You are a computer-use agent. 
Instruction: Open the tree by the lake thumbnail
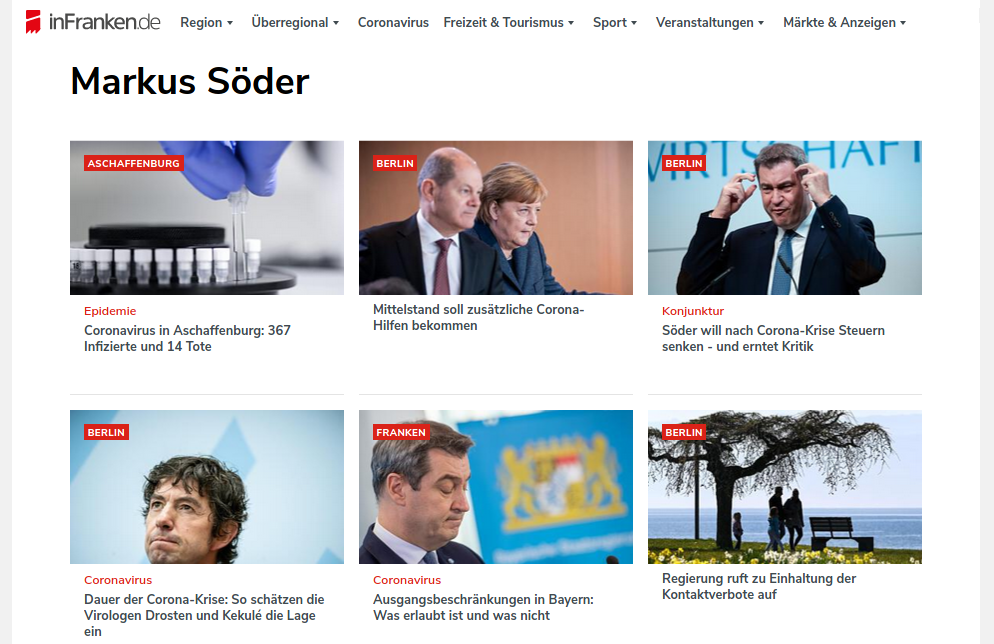(785, 487)
